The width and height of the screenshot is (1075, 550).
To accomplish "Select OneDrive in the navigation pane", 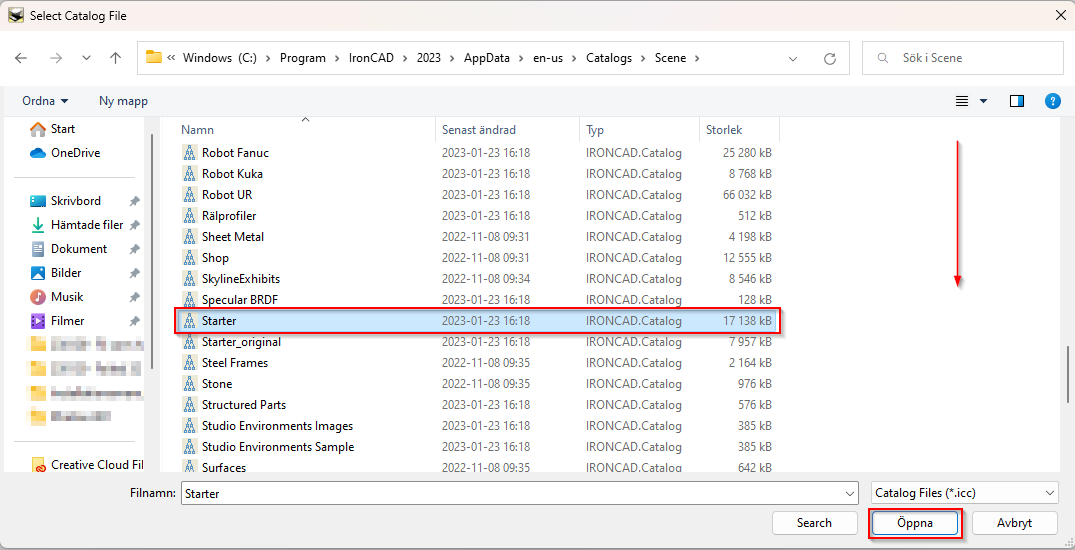I will 66,153.
